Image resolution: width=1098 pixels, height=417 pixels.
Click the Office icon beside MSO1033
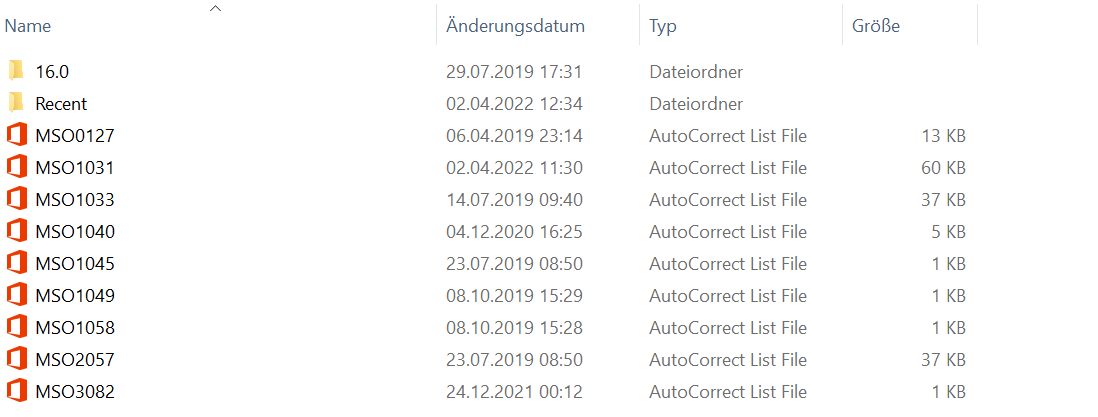(x=17, y=199)
